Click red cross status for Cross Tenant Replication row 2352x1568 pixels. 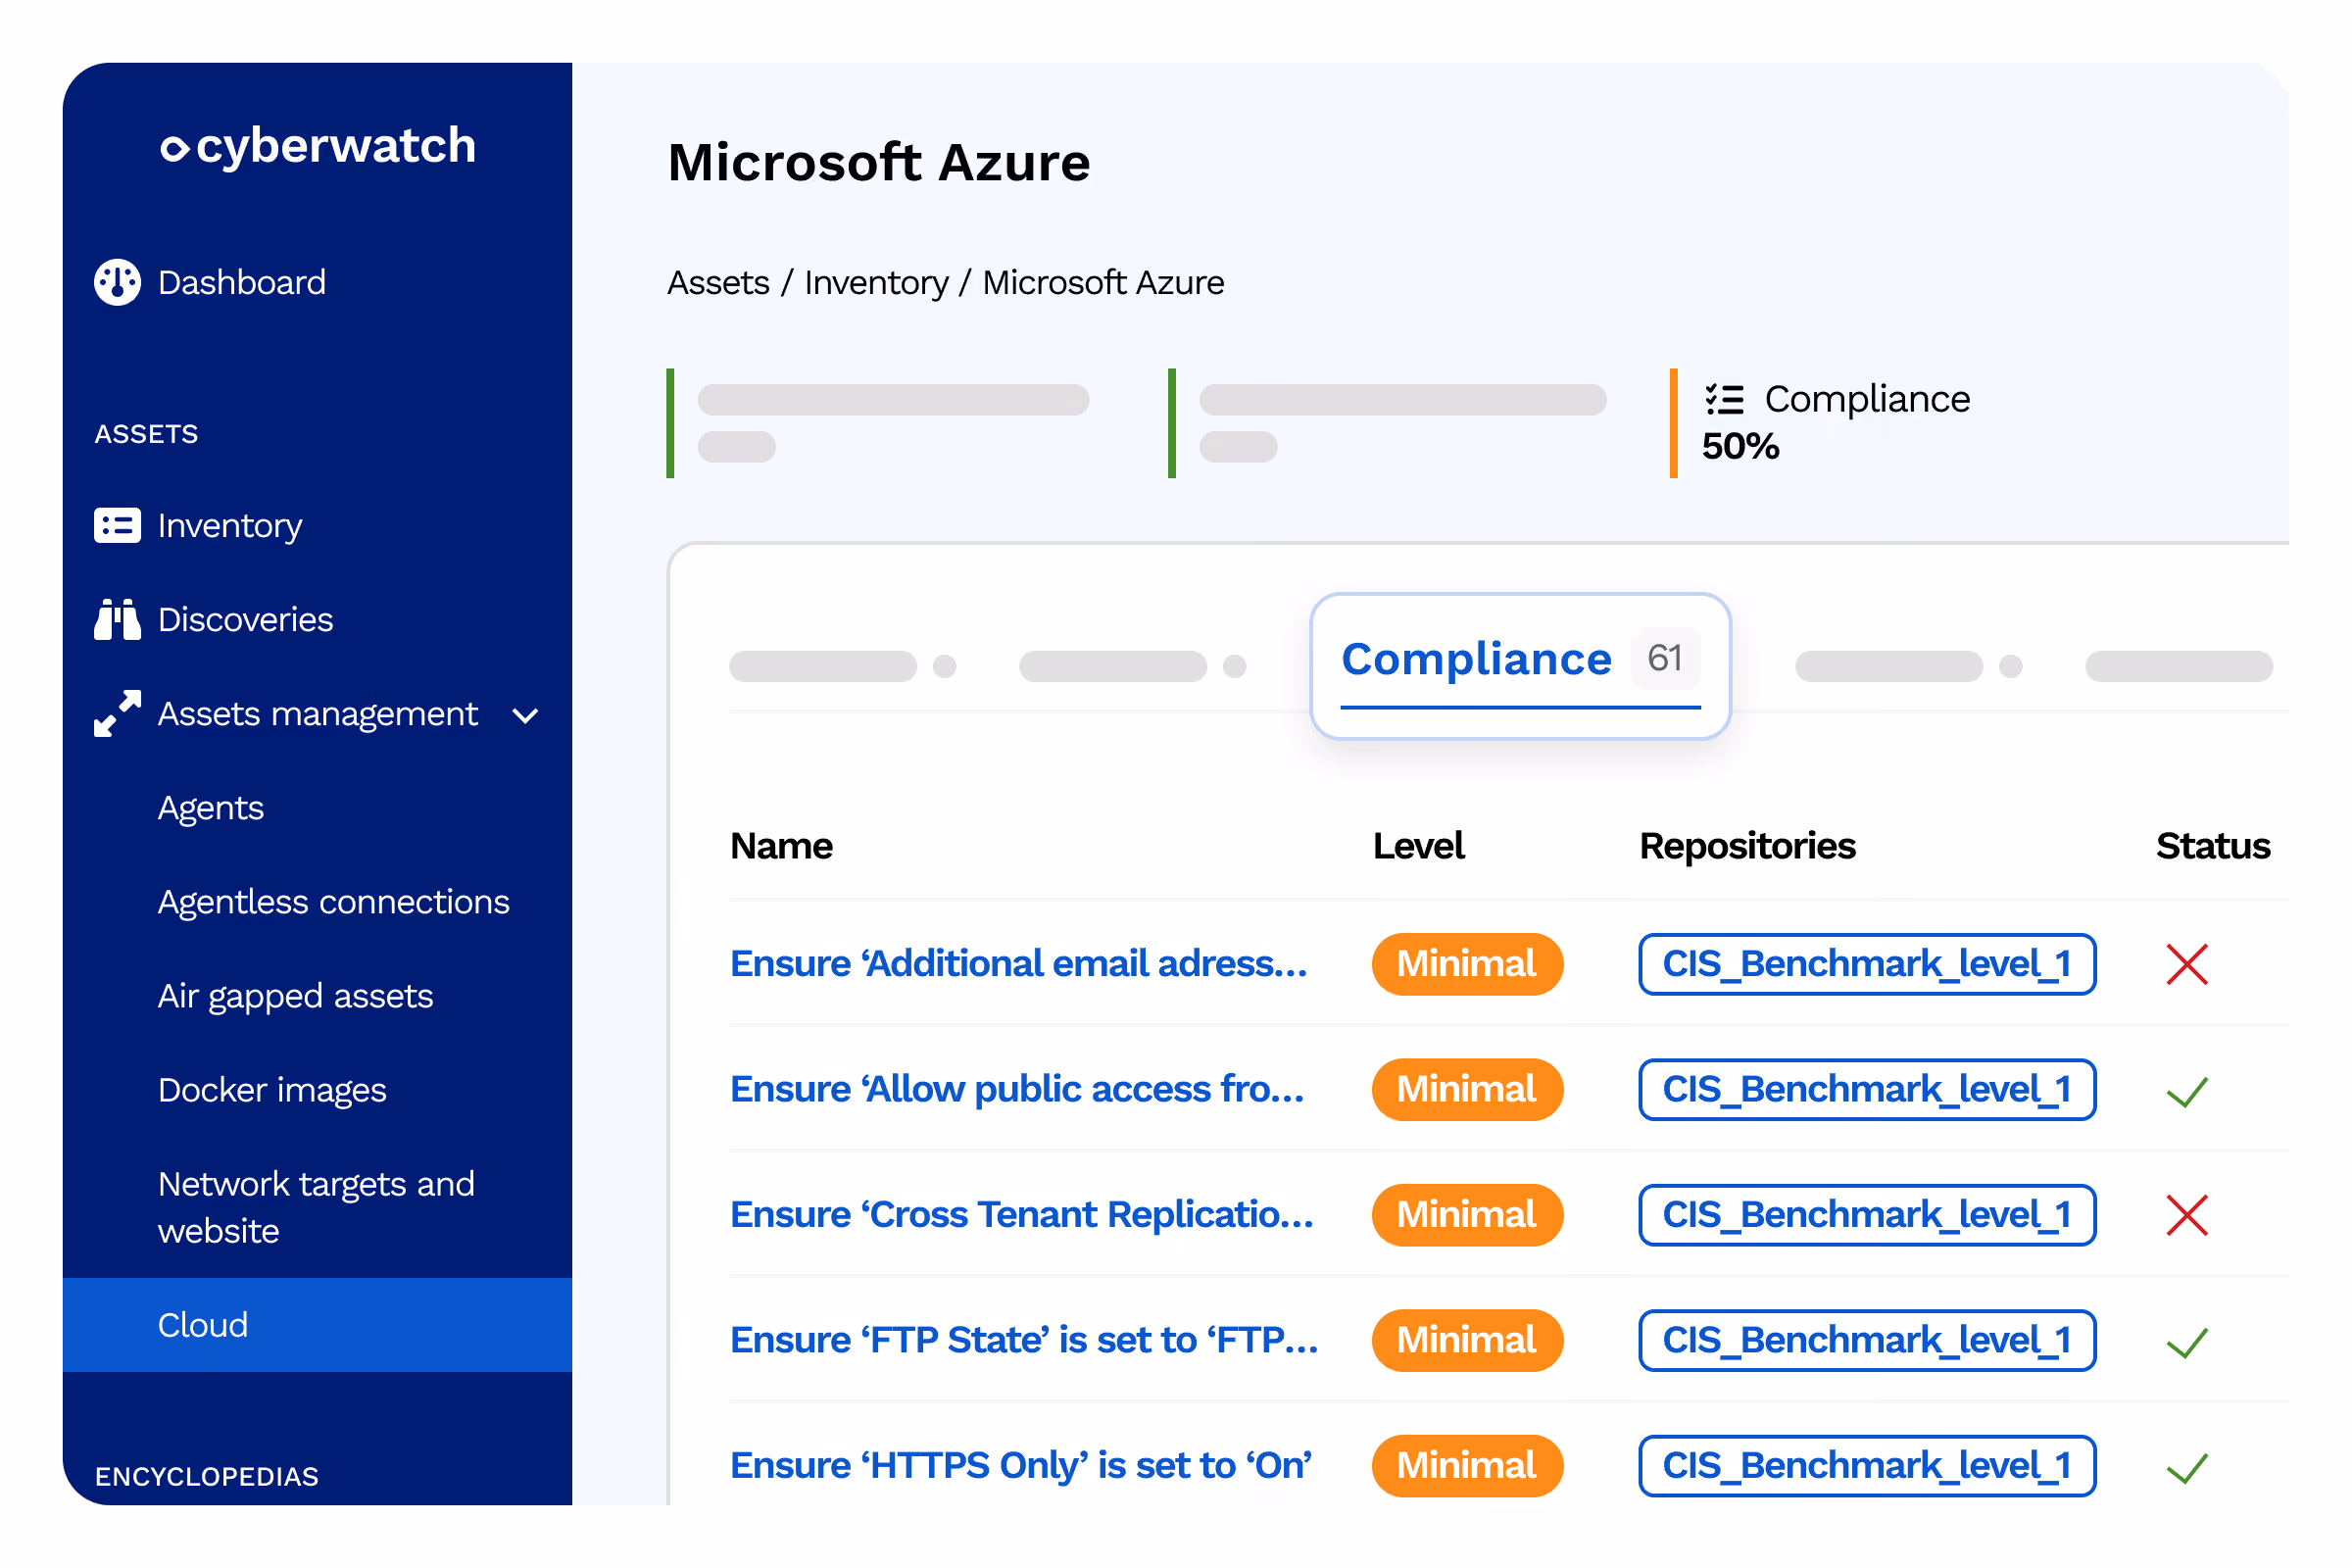click(2187, 1215)
